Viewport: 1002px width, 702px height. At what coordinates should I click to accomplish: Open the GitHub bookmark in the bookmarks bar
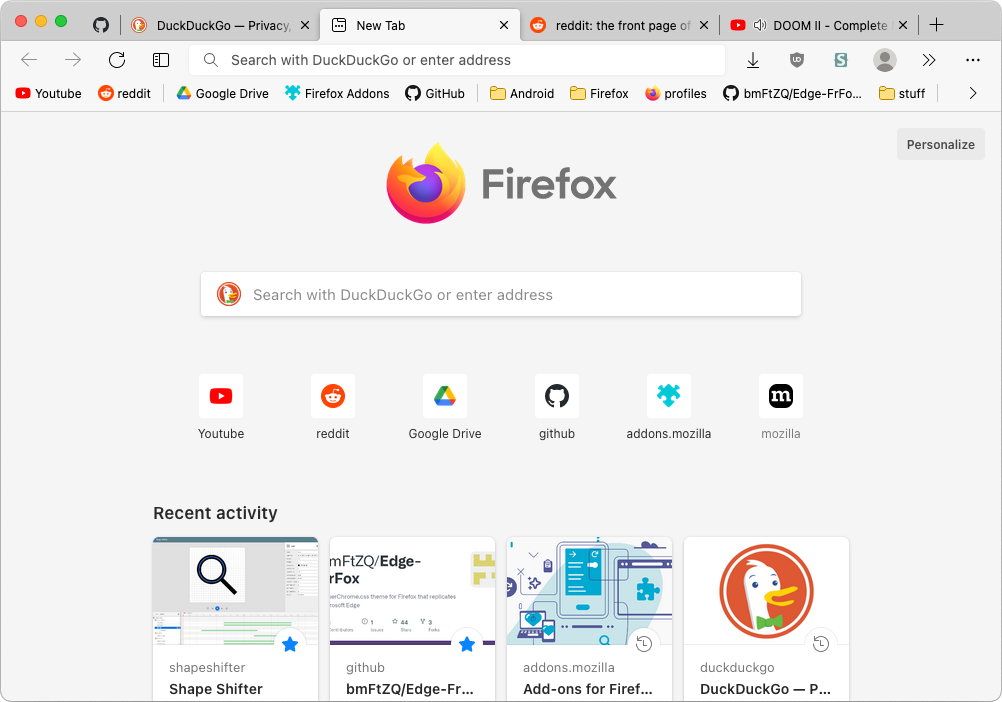[x=435, y=93]
